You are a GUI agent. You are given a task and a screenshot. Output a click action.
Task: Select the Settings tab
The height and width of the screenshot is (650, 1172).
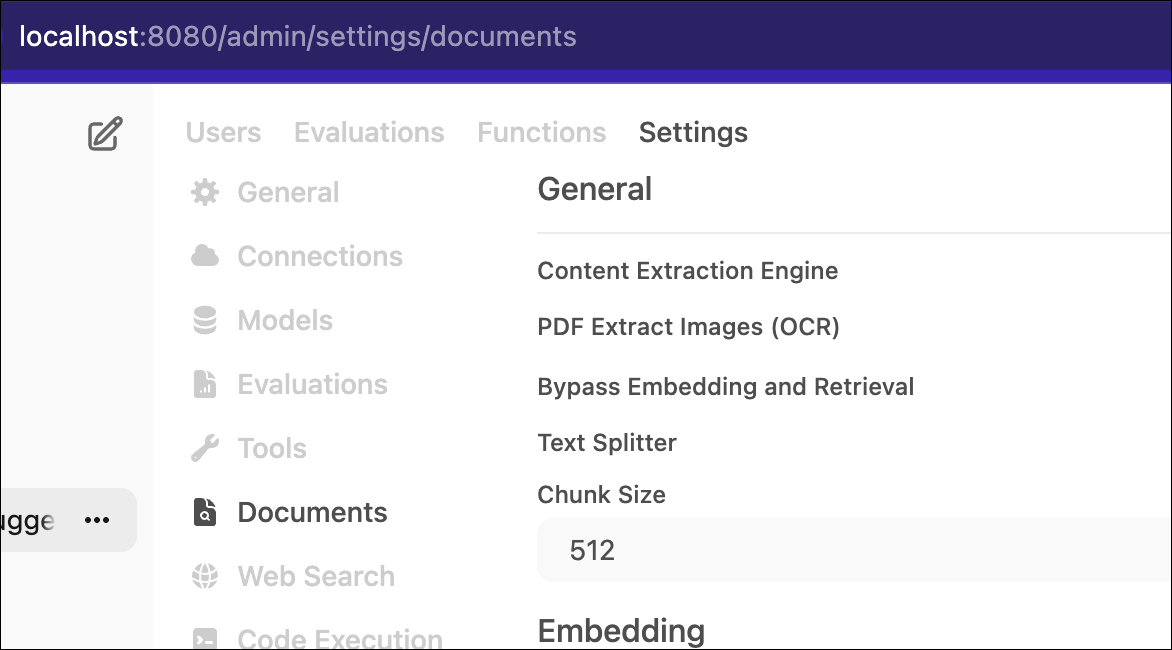tap(693, 132)
